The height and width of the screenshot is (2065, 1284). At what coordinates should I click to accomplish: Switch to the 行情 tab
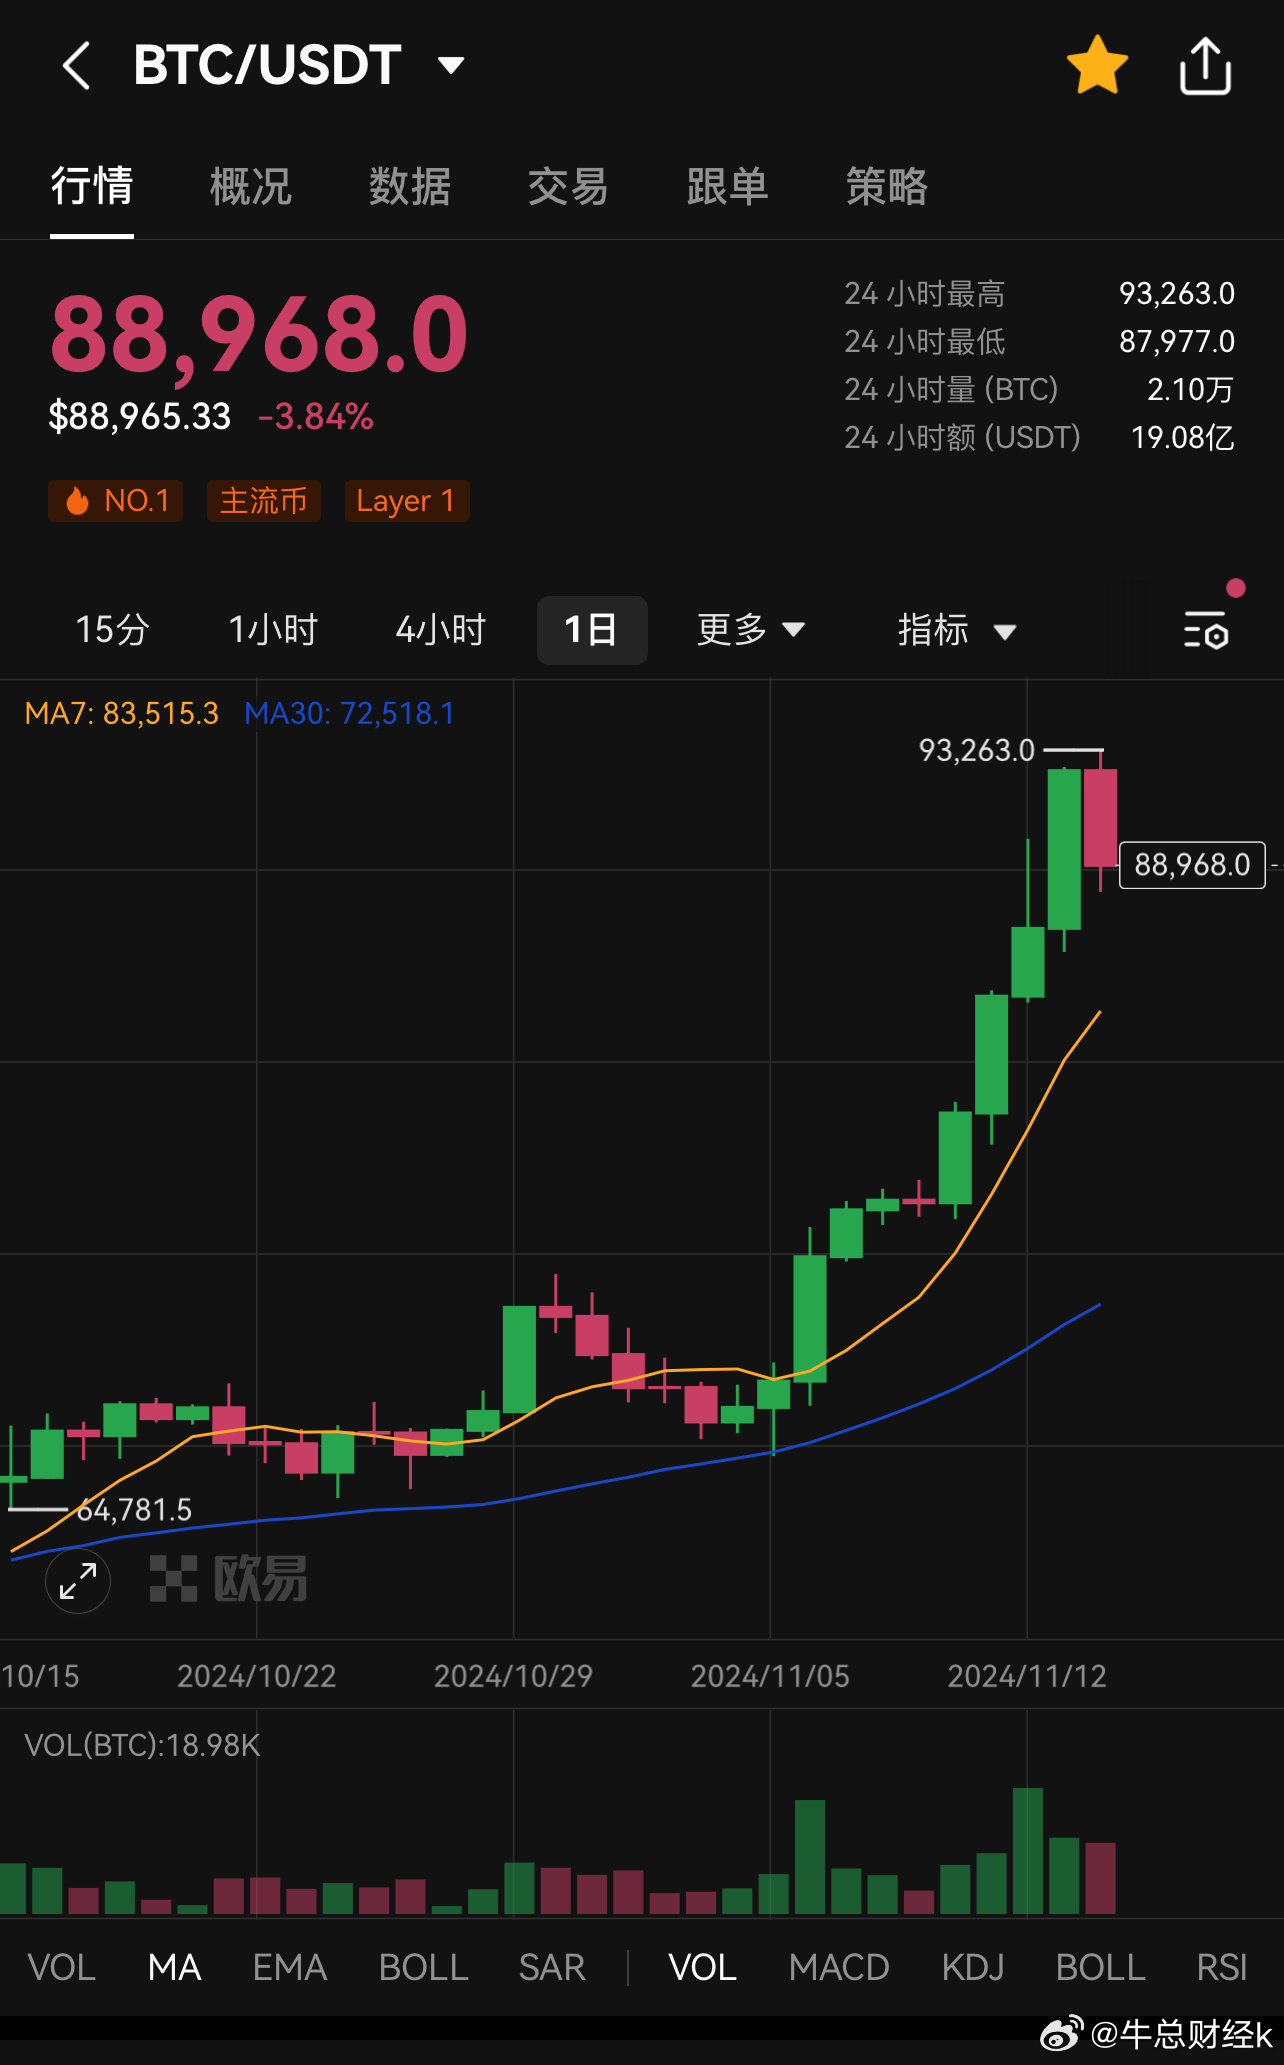pyautogui.click(x=92, y=187)
